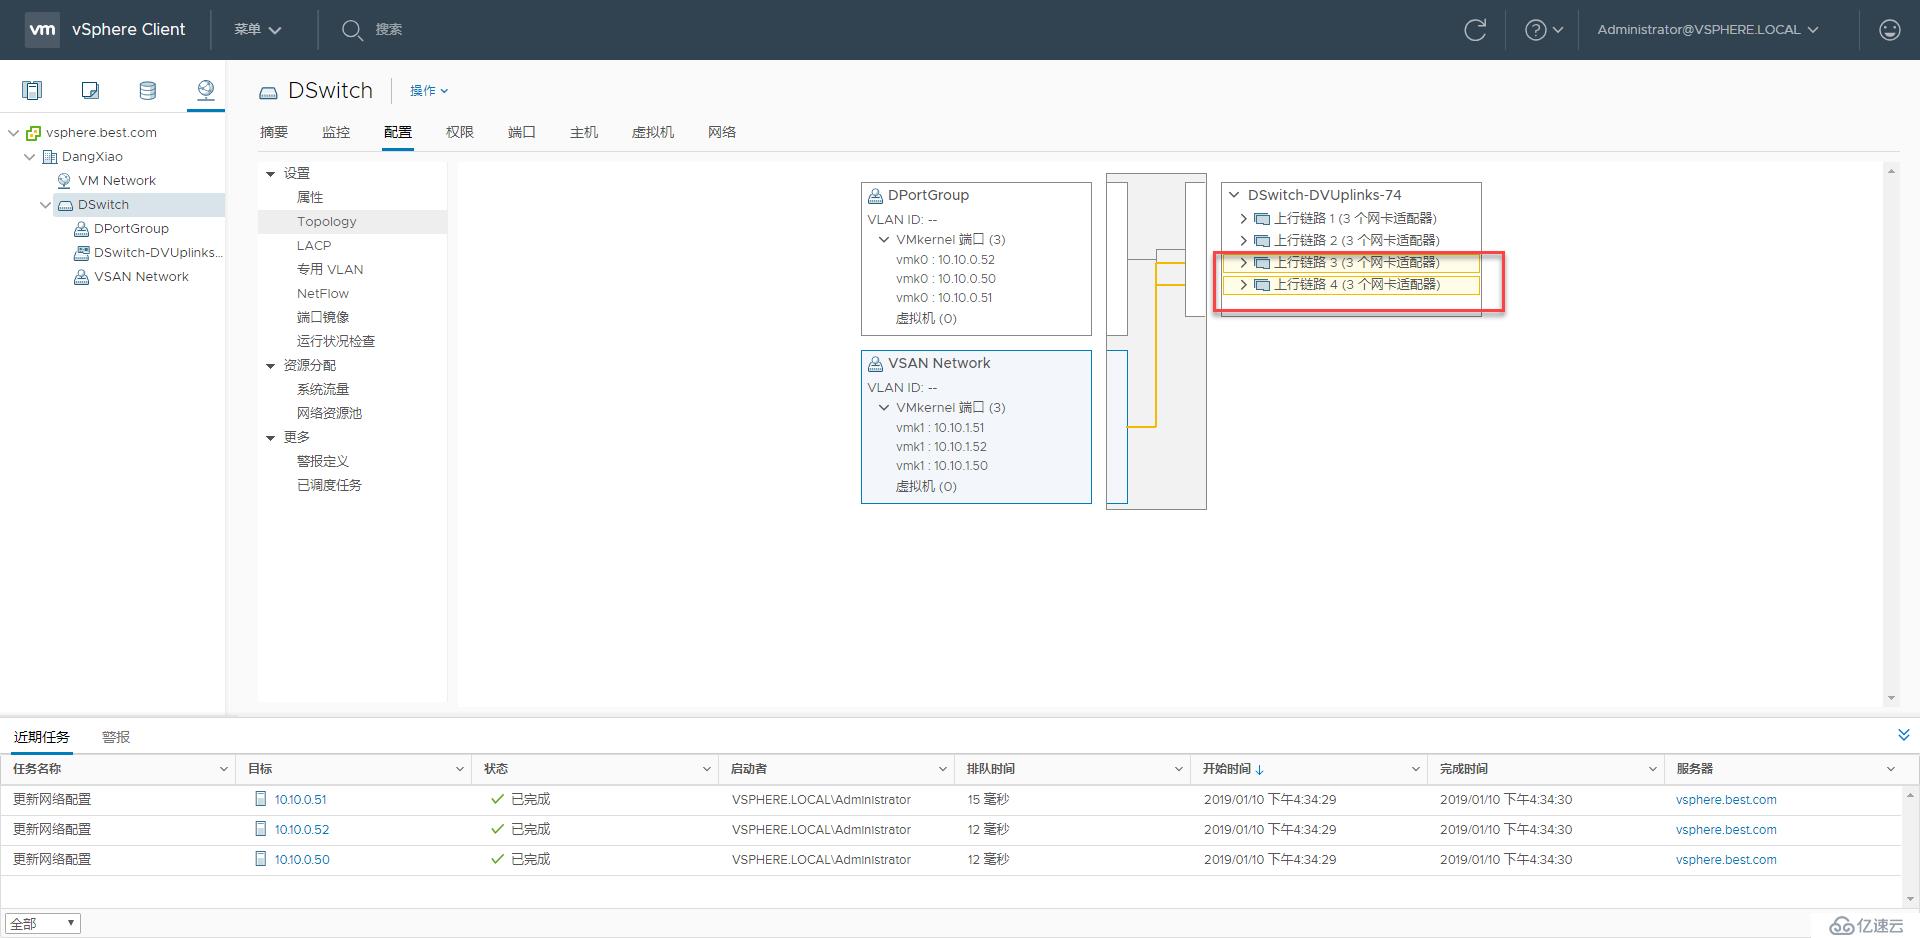Collapse the DangXiao datacenter node
The width and height of the screenshot is (1920, 938).
click(x=29, y=156)
